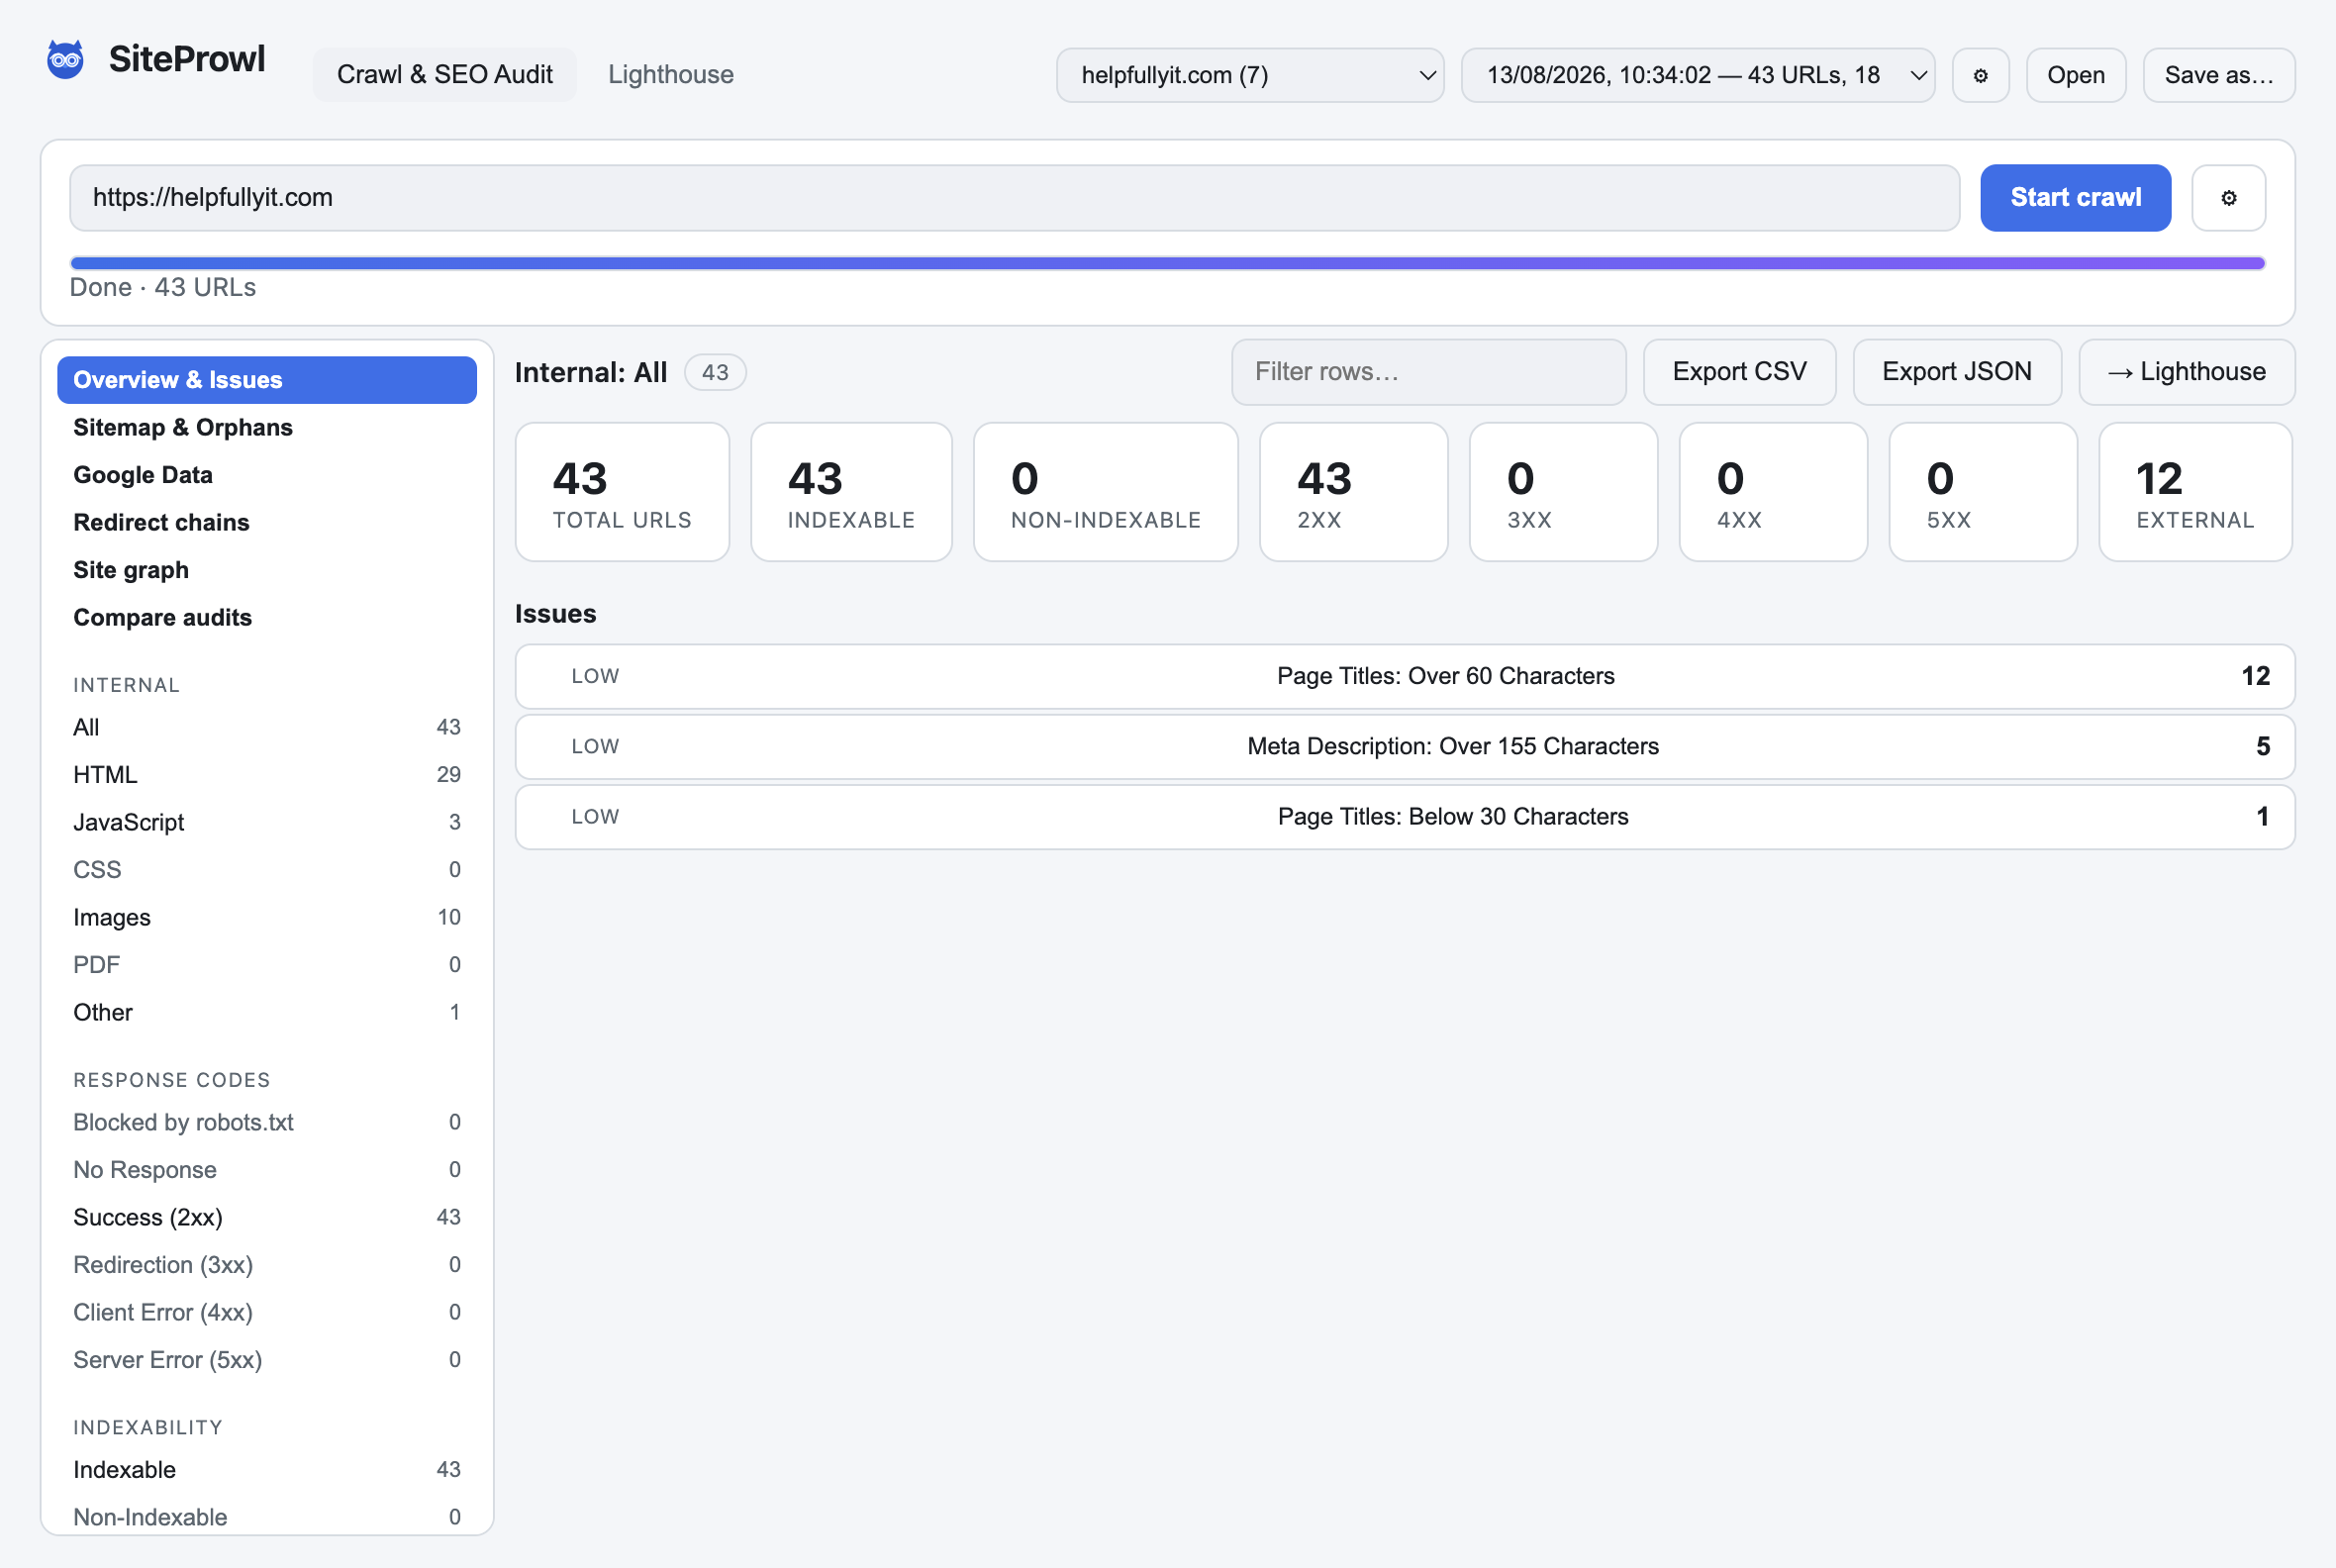Screen dimensions: 2336x1568
Task: Click the 12 External stat card
Action: [2195, 492]
